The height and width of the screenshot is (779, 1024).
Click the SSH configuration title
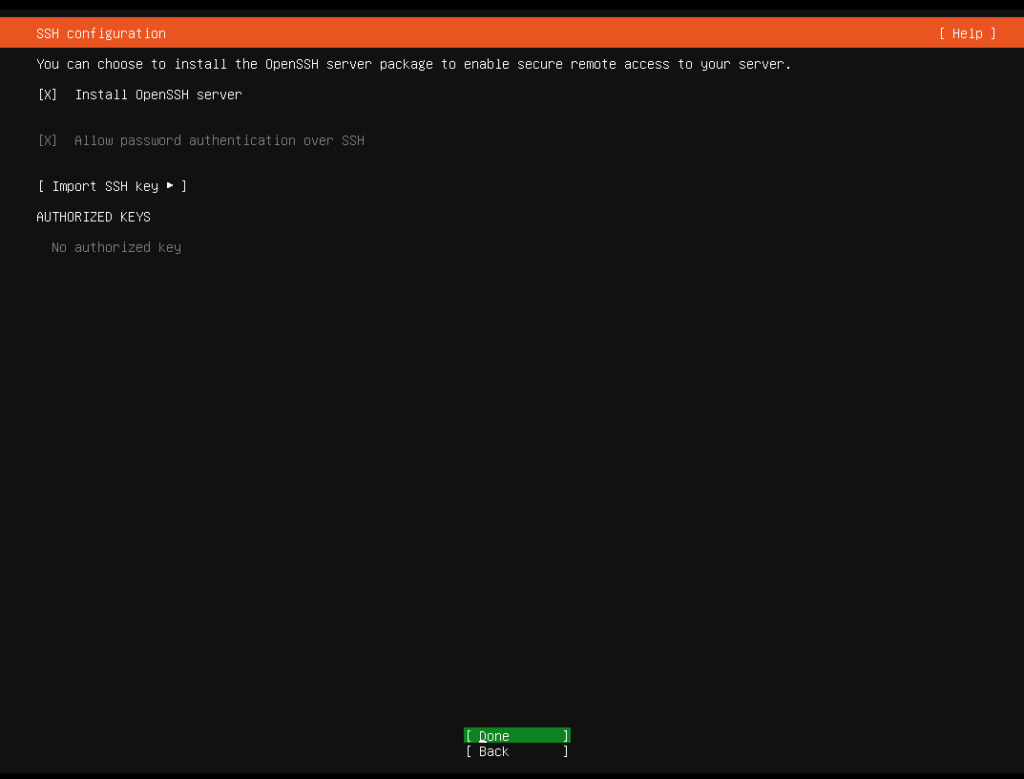pyautogui.click(x=101, y=34)
